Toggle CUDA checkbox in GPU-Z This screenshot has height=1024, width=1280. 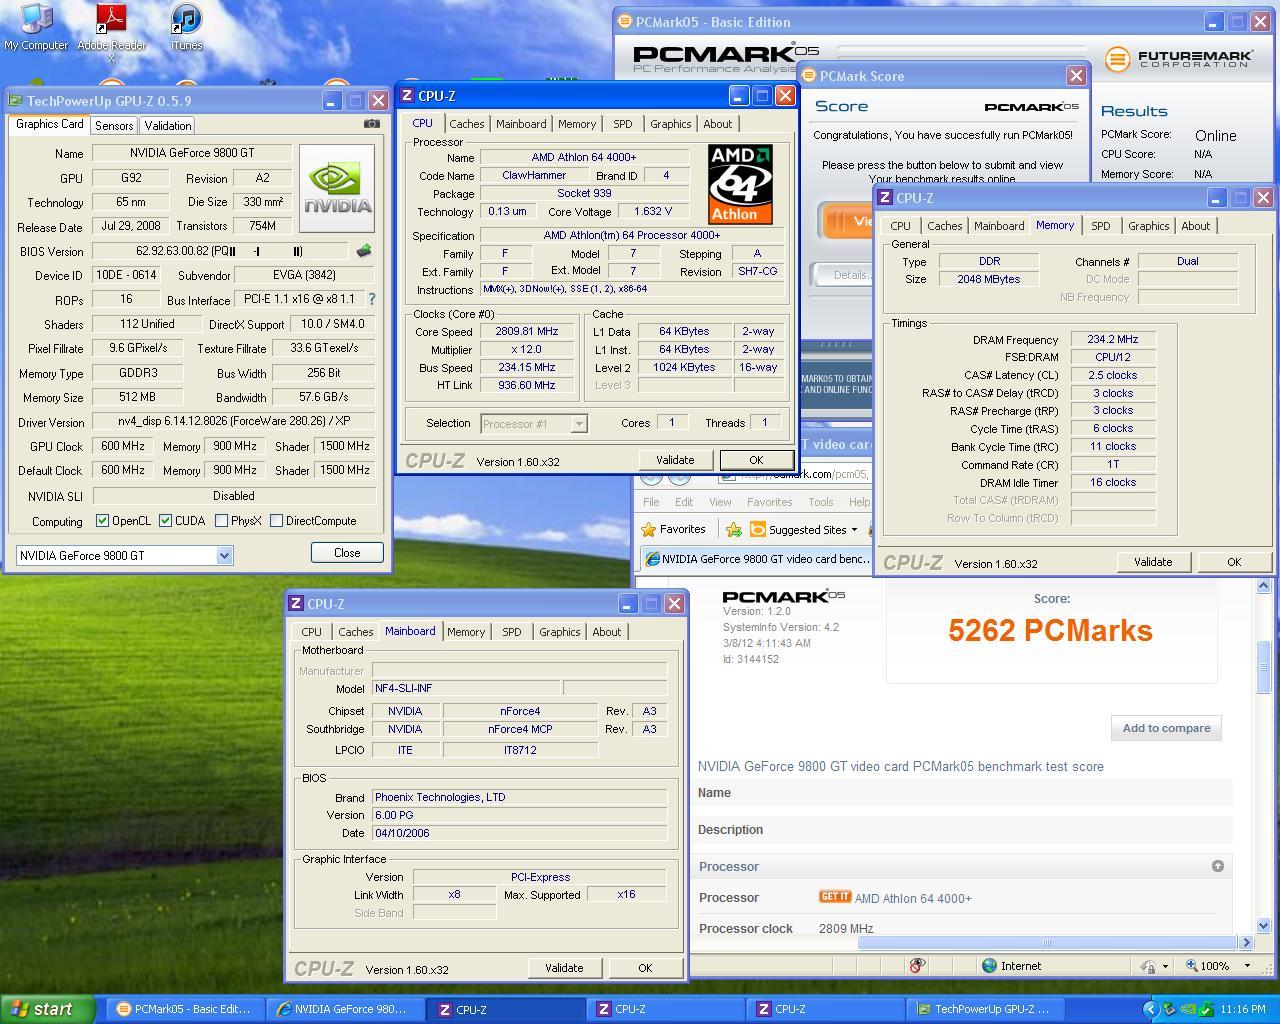[x=165, y=521]
